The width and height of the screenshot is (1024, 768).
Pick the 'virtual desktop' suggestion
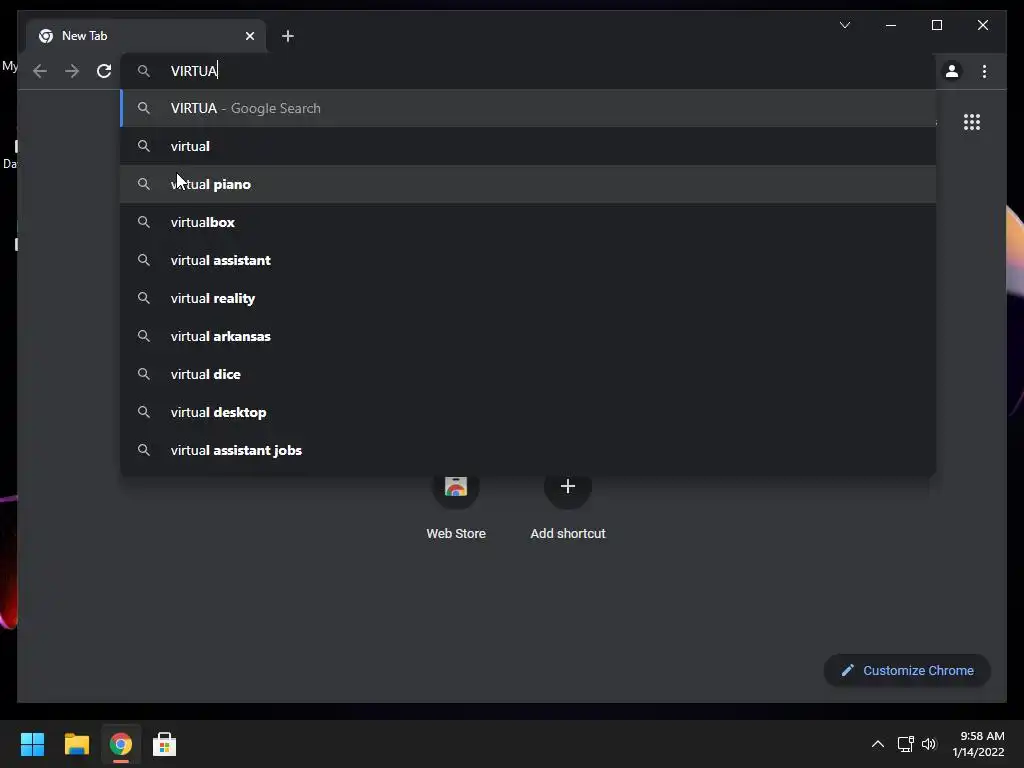tap(528, 412)
